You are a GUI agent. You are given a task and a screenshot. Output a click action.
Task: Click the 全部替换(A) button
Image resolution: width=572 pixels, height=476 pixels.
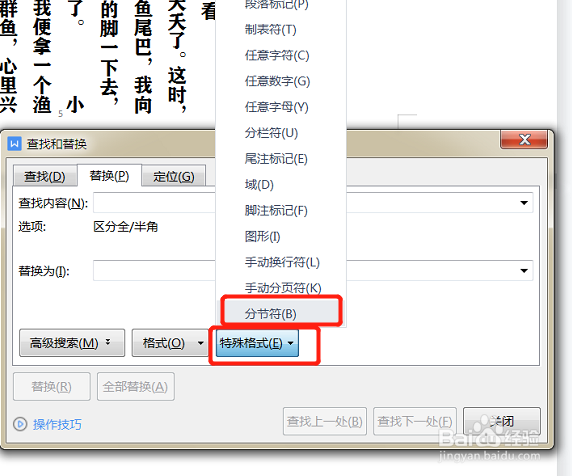(136, 387)
